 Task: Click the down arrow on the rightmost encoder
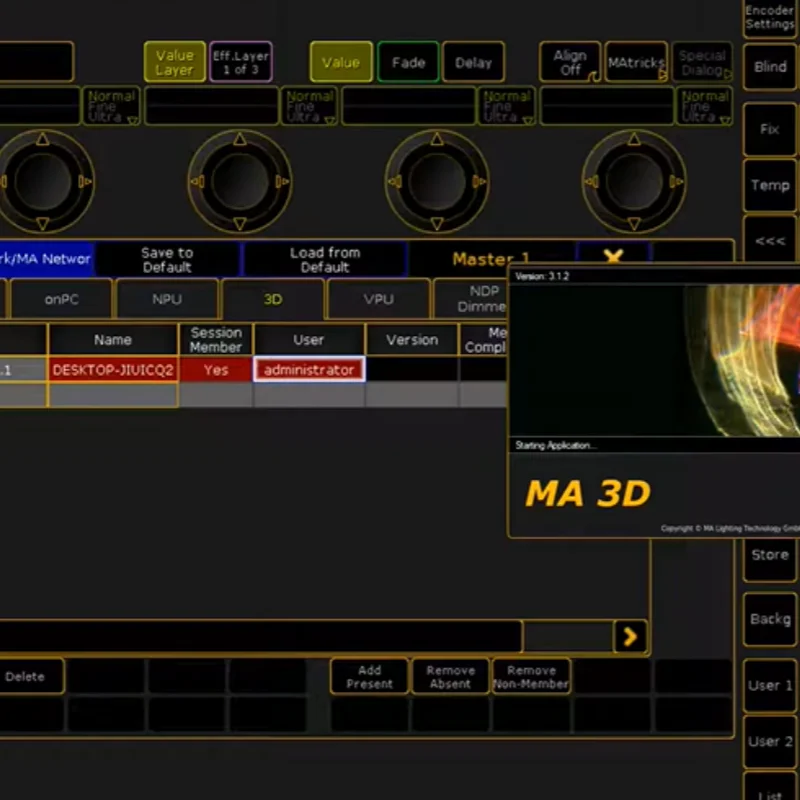[x=634, y=223]
